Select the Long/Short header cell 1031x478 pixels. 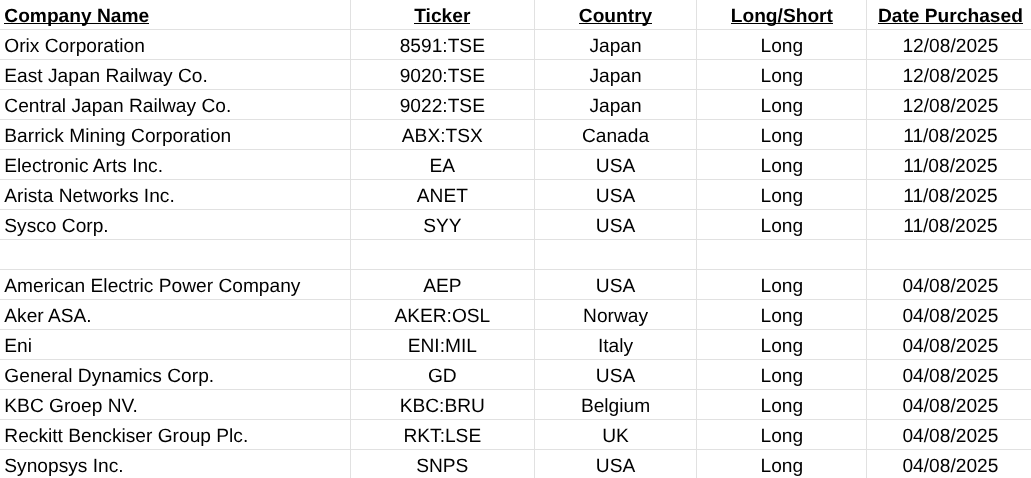tap(781, 16)
